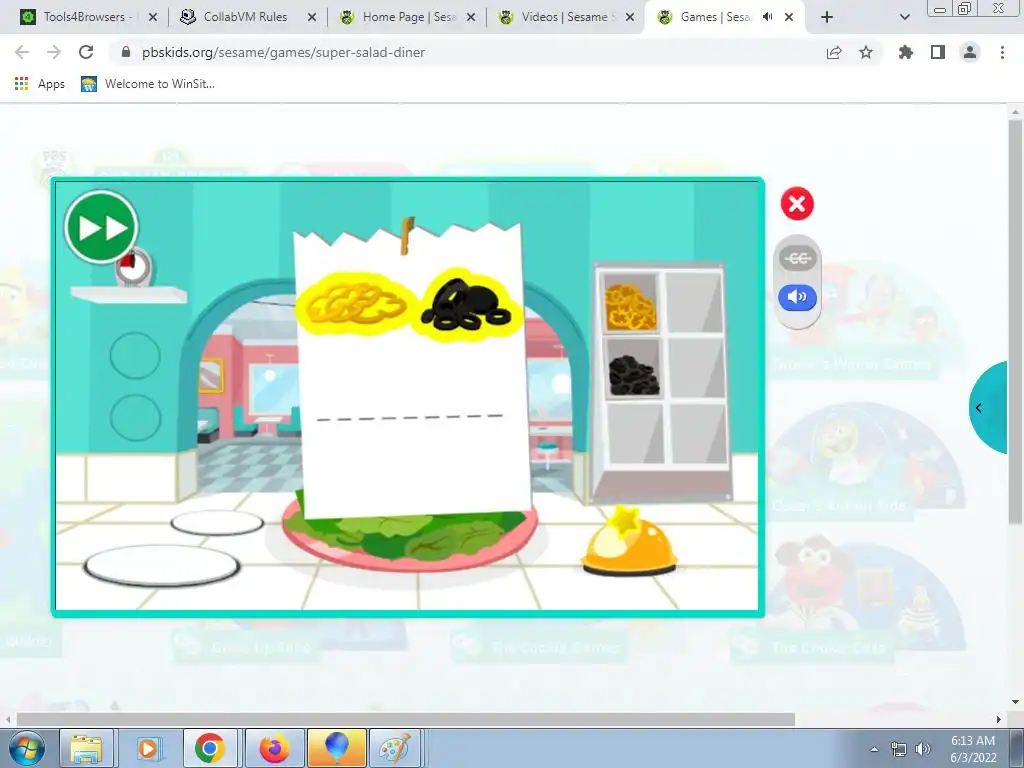
Task: Open the balloon app in taskbar
Action: click(x=336, y=748)
